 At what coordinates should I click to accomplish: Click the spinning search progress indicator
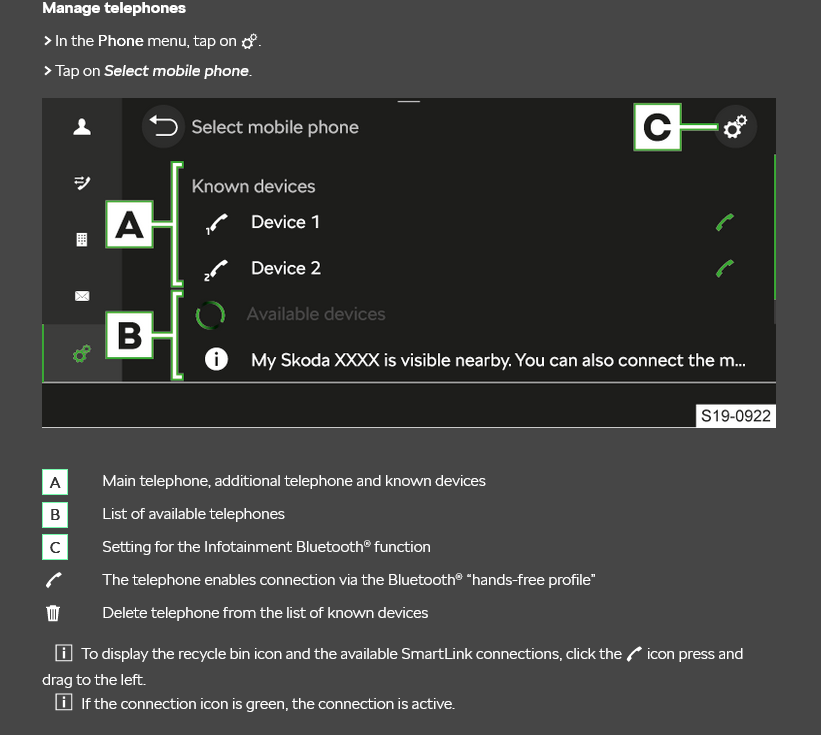tap(210, 315)
